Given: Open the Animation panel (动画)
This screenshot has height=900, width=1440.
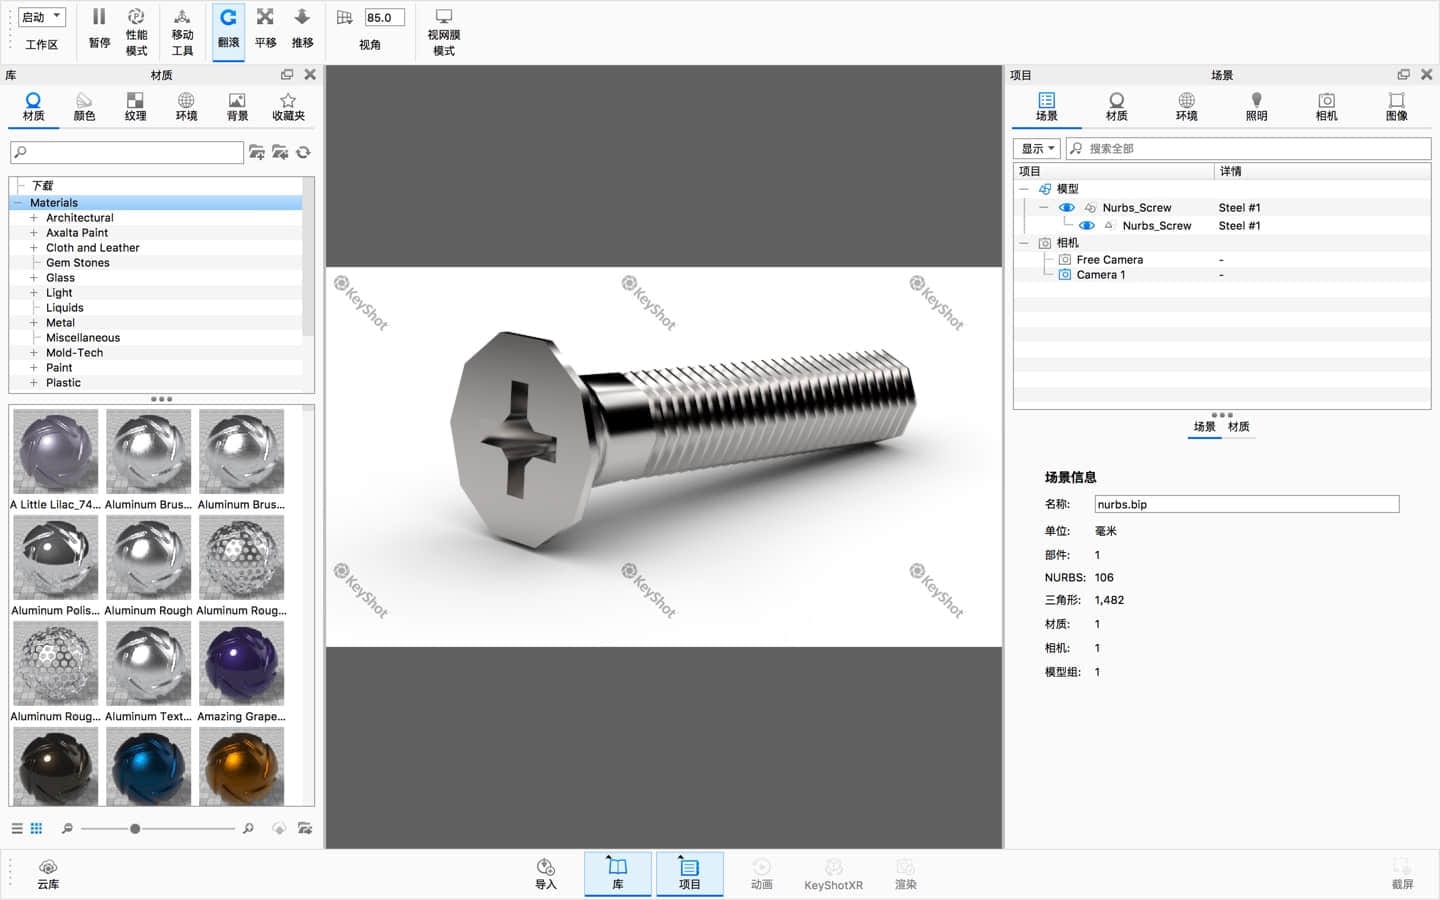Looking at the screenshot, I should (x=762, y=874).
